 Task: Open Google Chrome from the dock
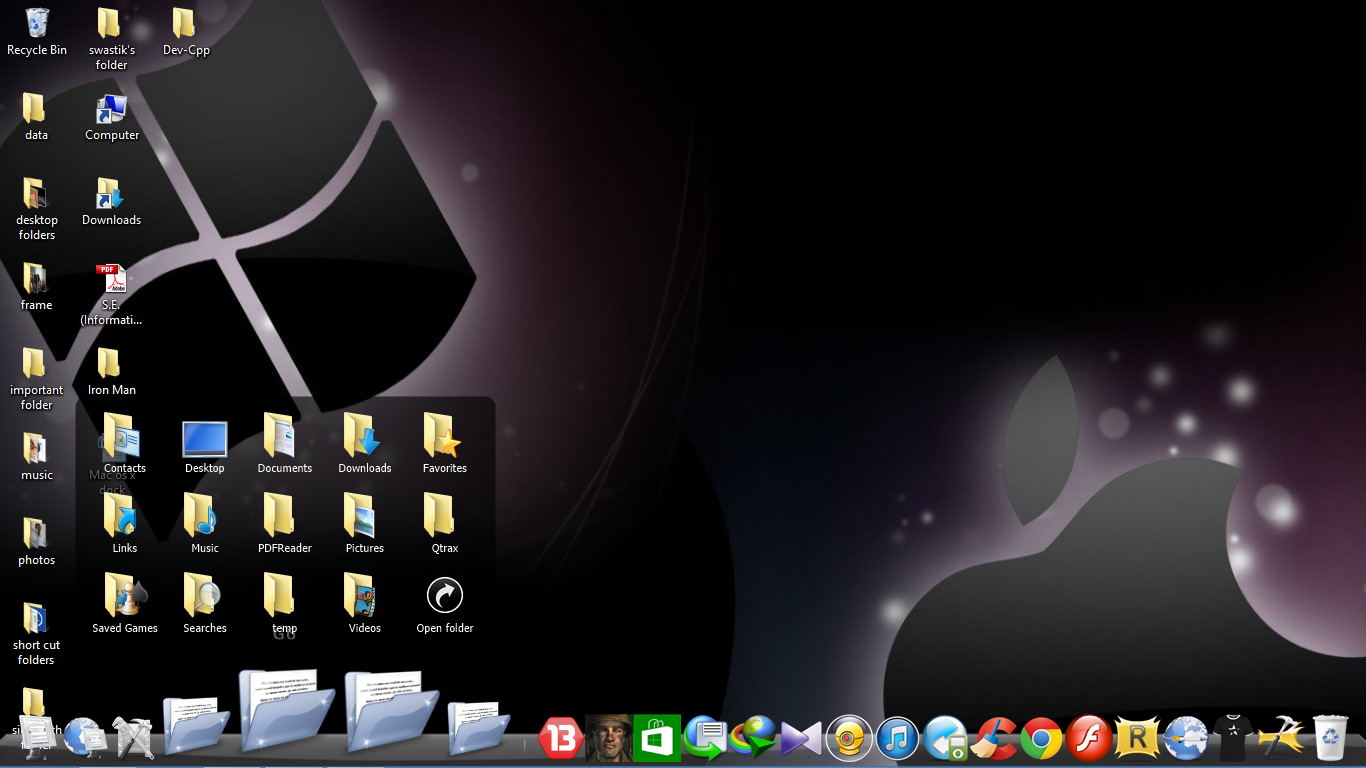click(1041, 738)
